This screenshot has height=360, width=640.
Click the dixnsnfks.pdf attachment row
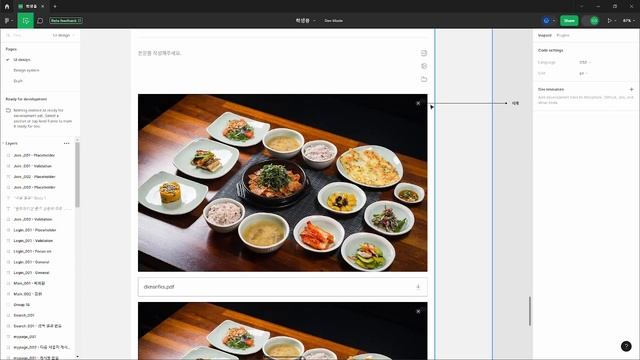click(x=282, y=287)
